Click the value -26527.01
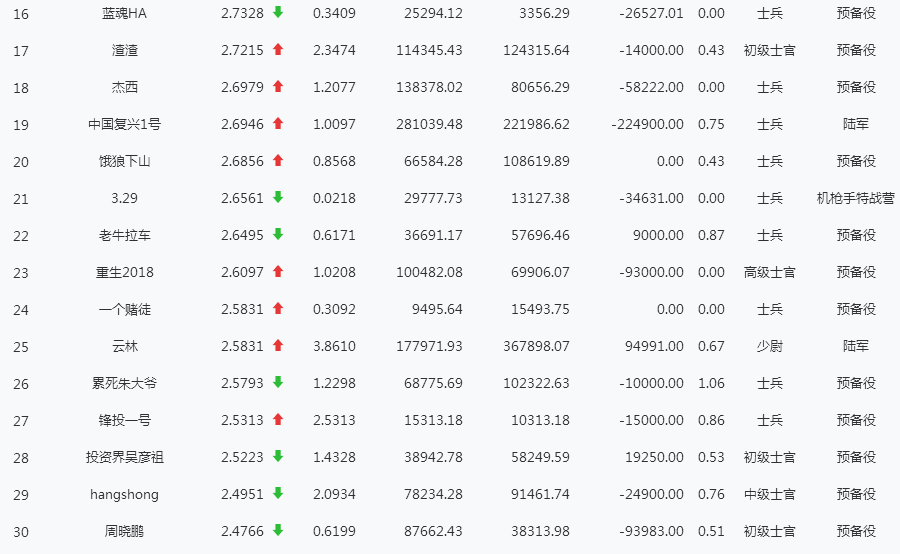The height and width of the screenshot is (554, 900). click(x=651, y=13)
